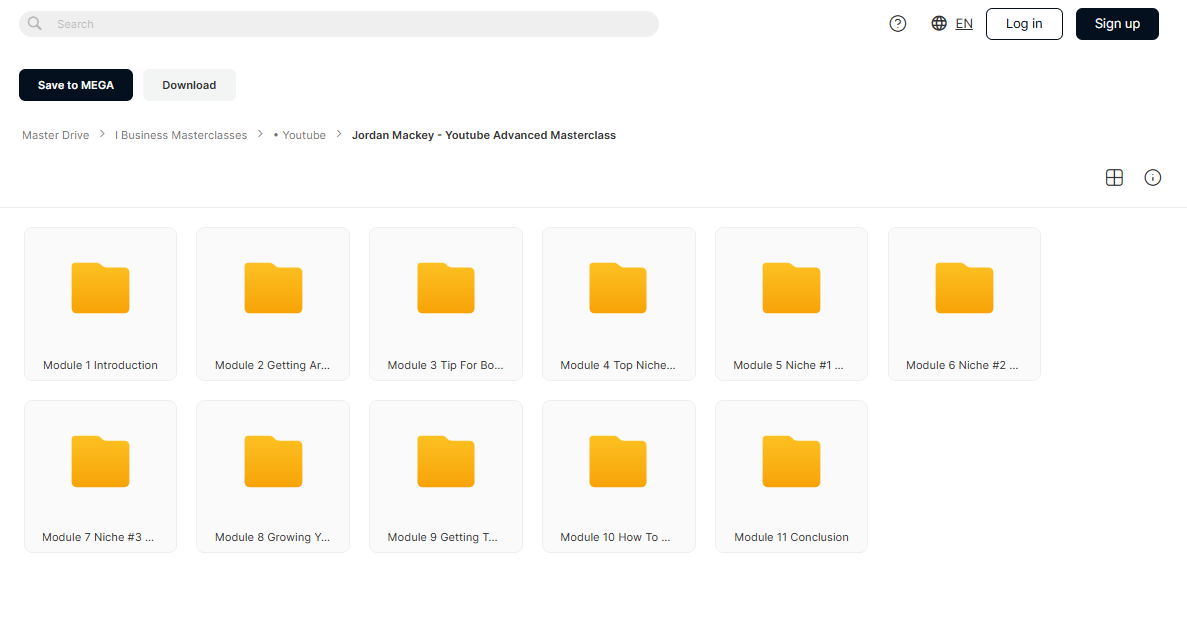Image resolution: width=1187 pixels, height=631 pixels.
Task: Open Module 2 Getting Ar... folder icon
Action: pyautogui.click(x=273, y=288)
